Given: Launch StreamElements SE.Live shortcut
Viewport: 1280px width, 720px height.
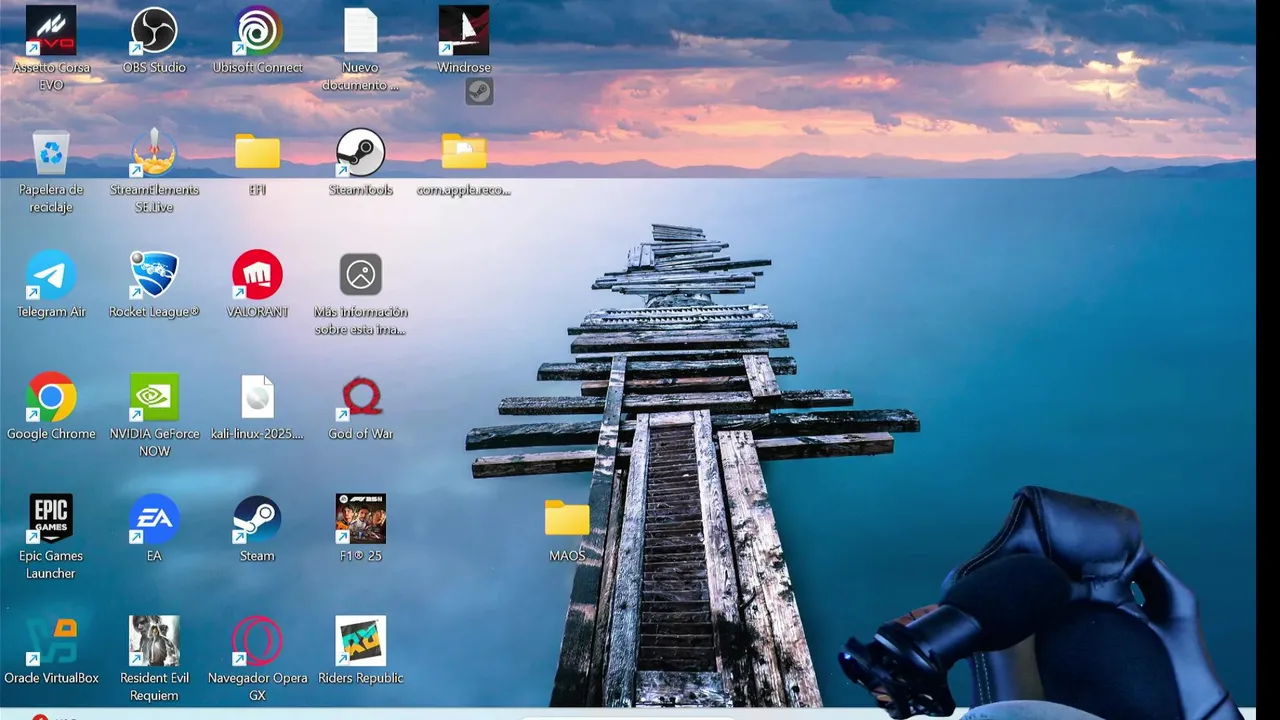Looking at the screenshot, I should click(x=154, y=153).
